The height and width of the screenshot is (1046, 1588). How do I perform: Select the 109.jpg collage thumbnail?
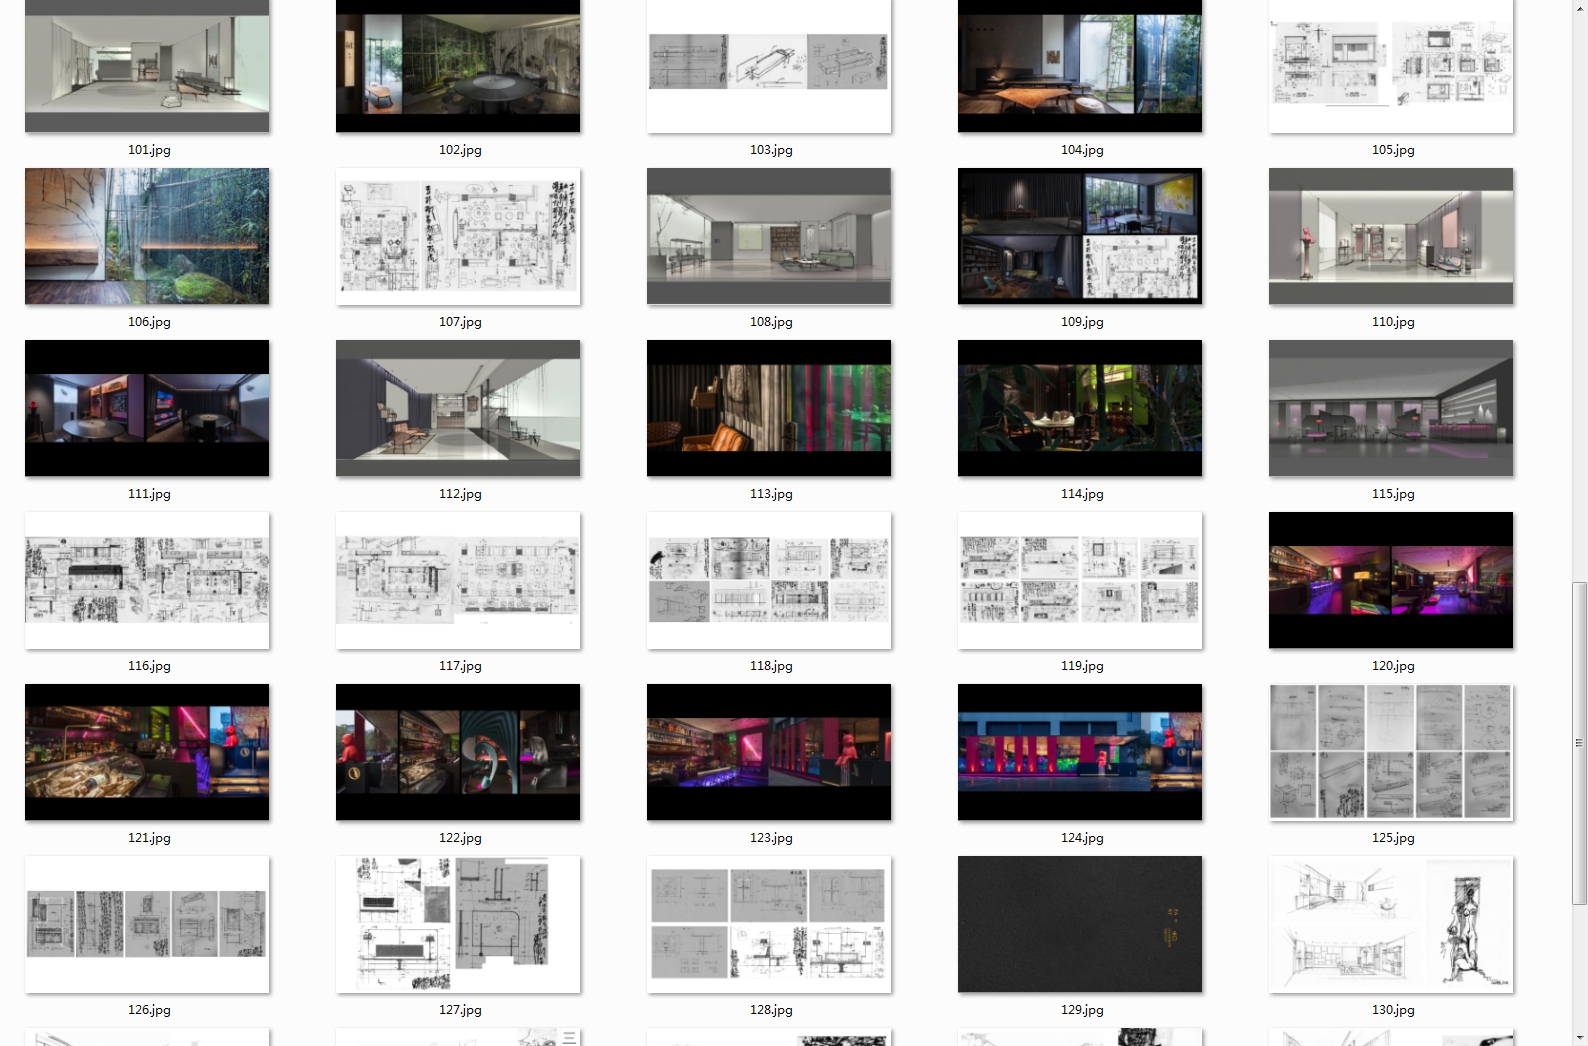pos(1080,236)
